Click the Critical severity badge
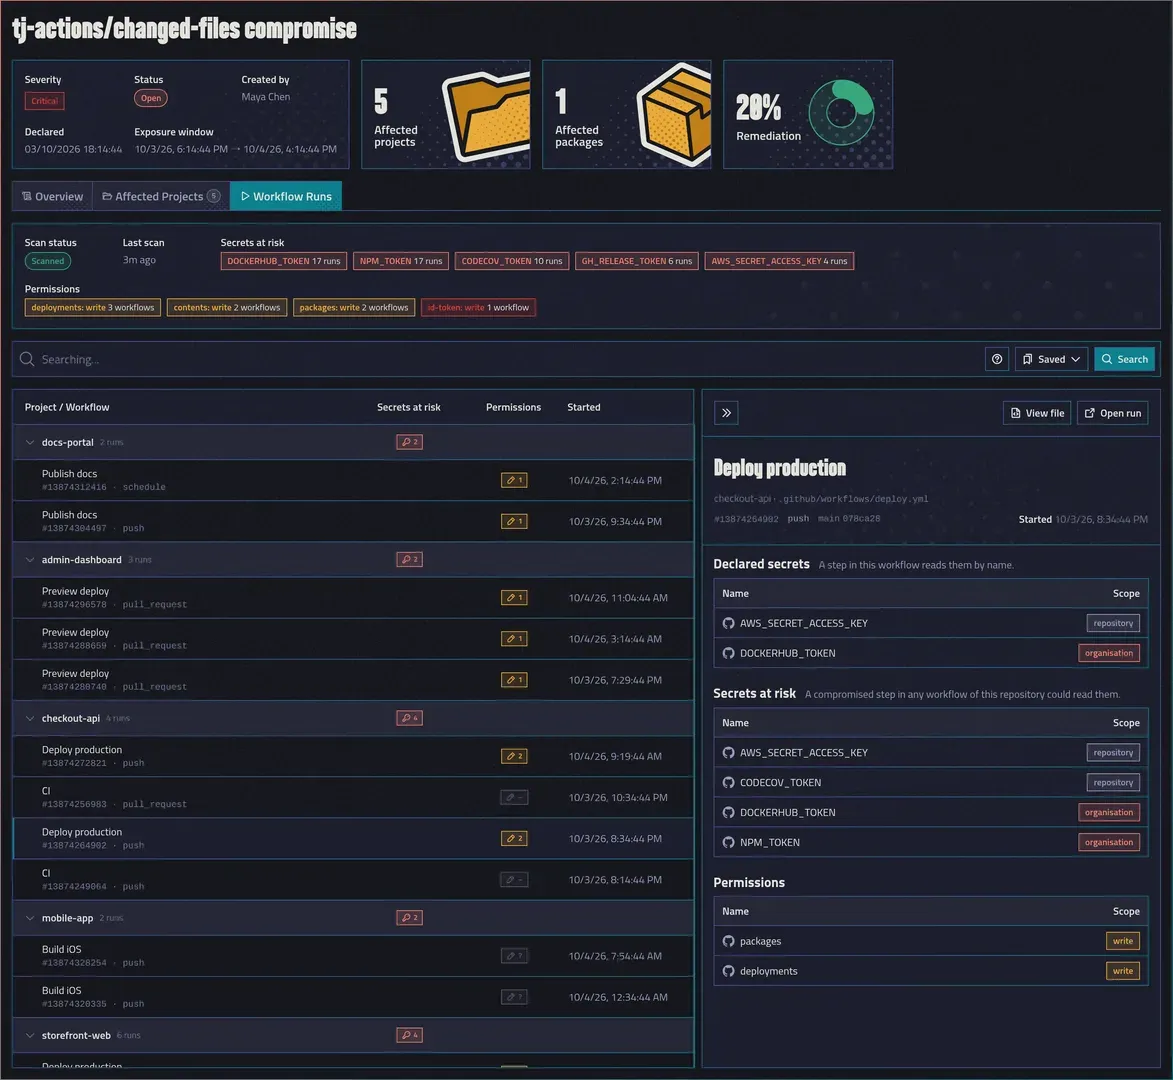 44,101
